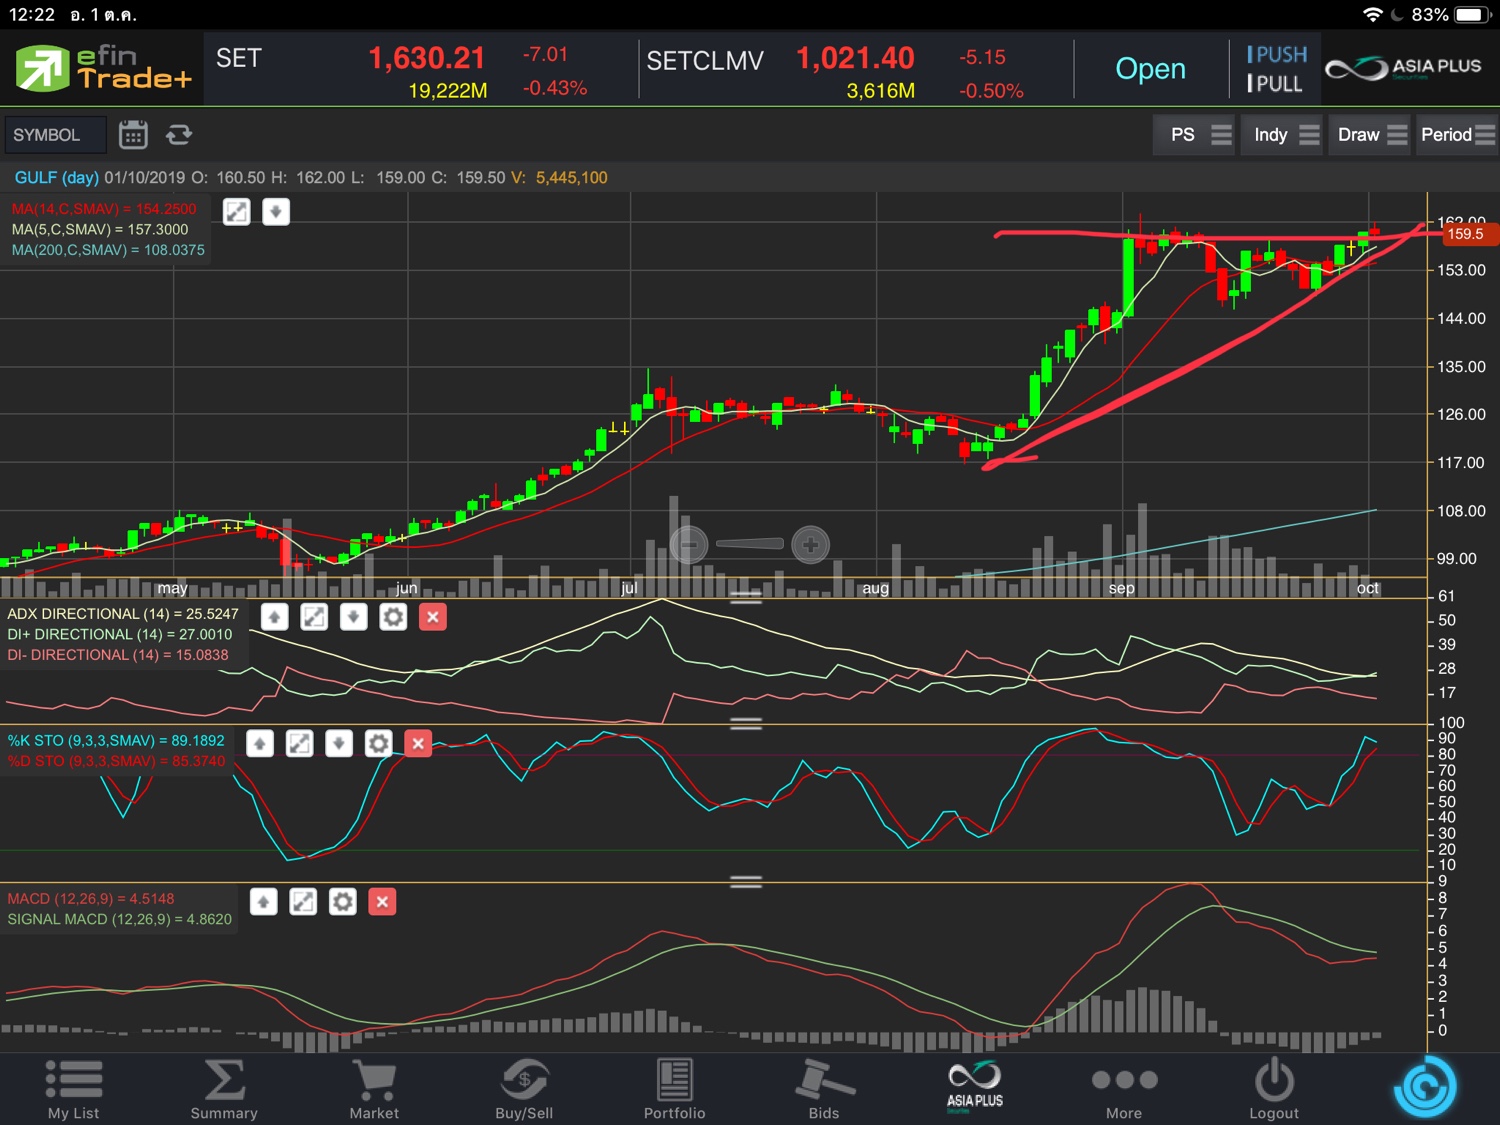Open MACD indicator settings gear
The height and width of the screenshot is (1125, 1500).
coord(343,902)
